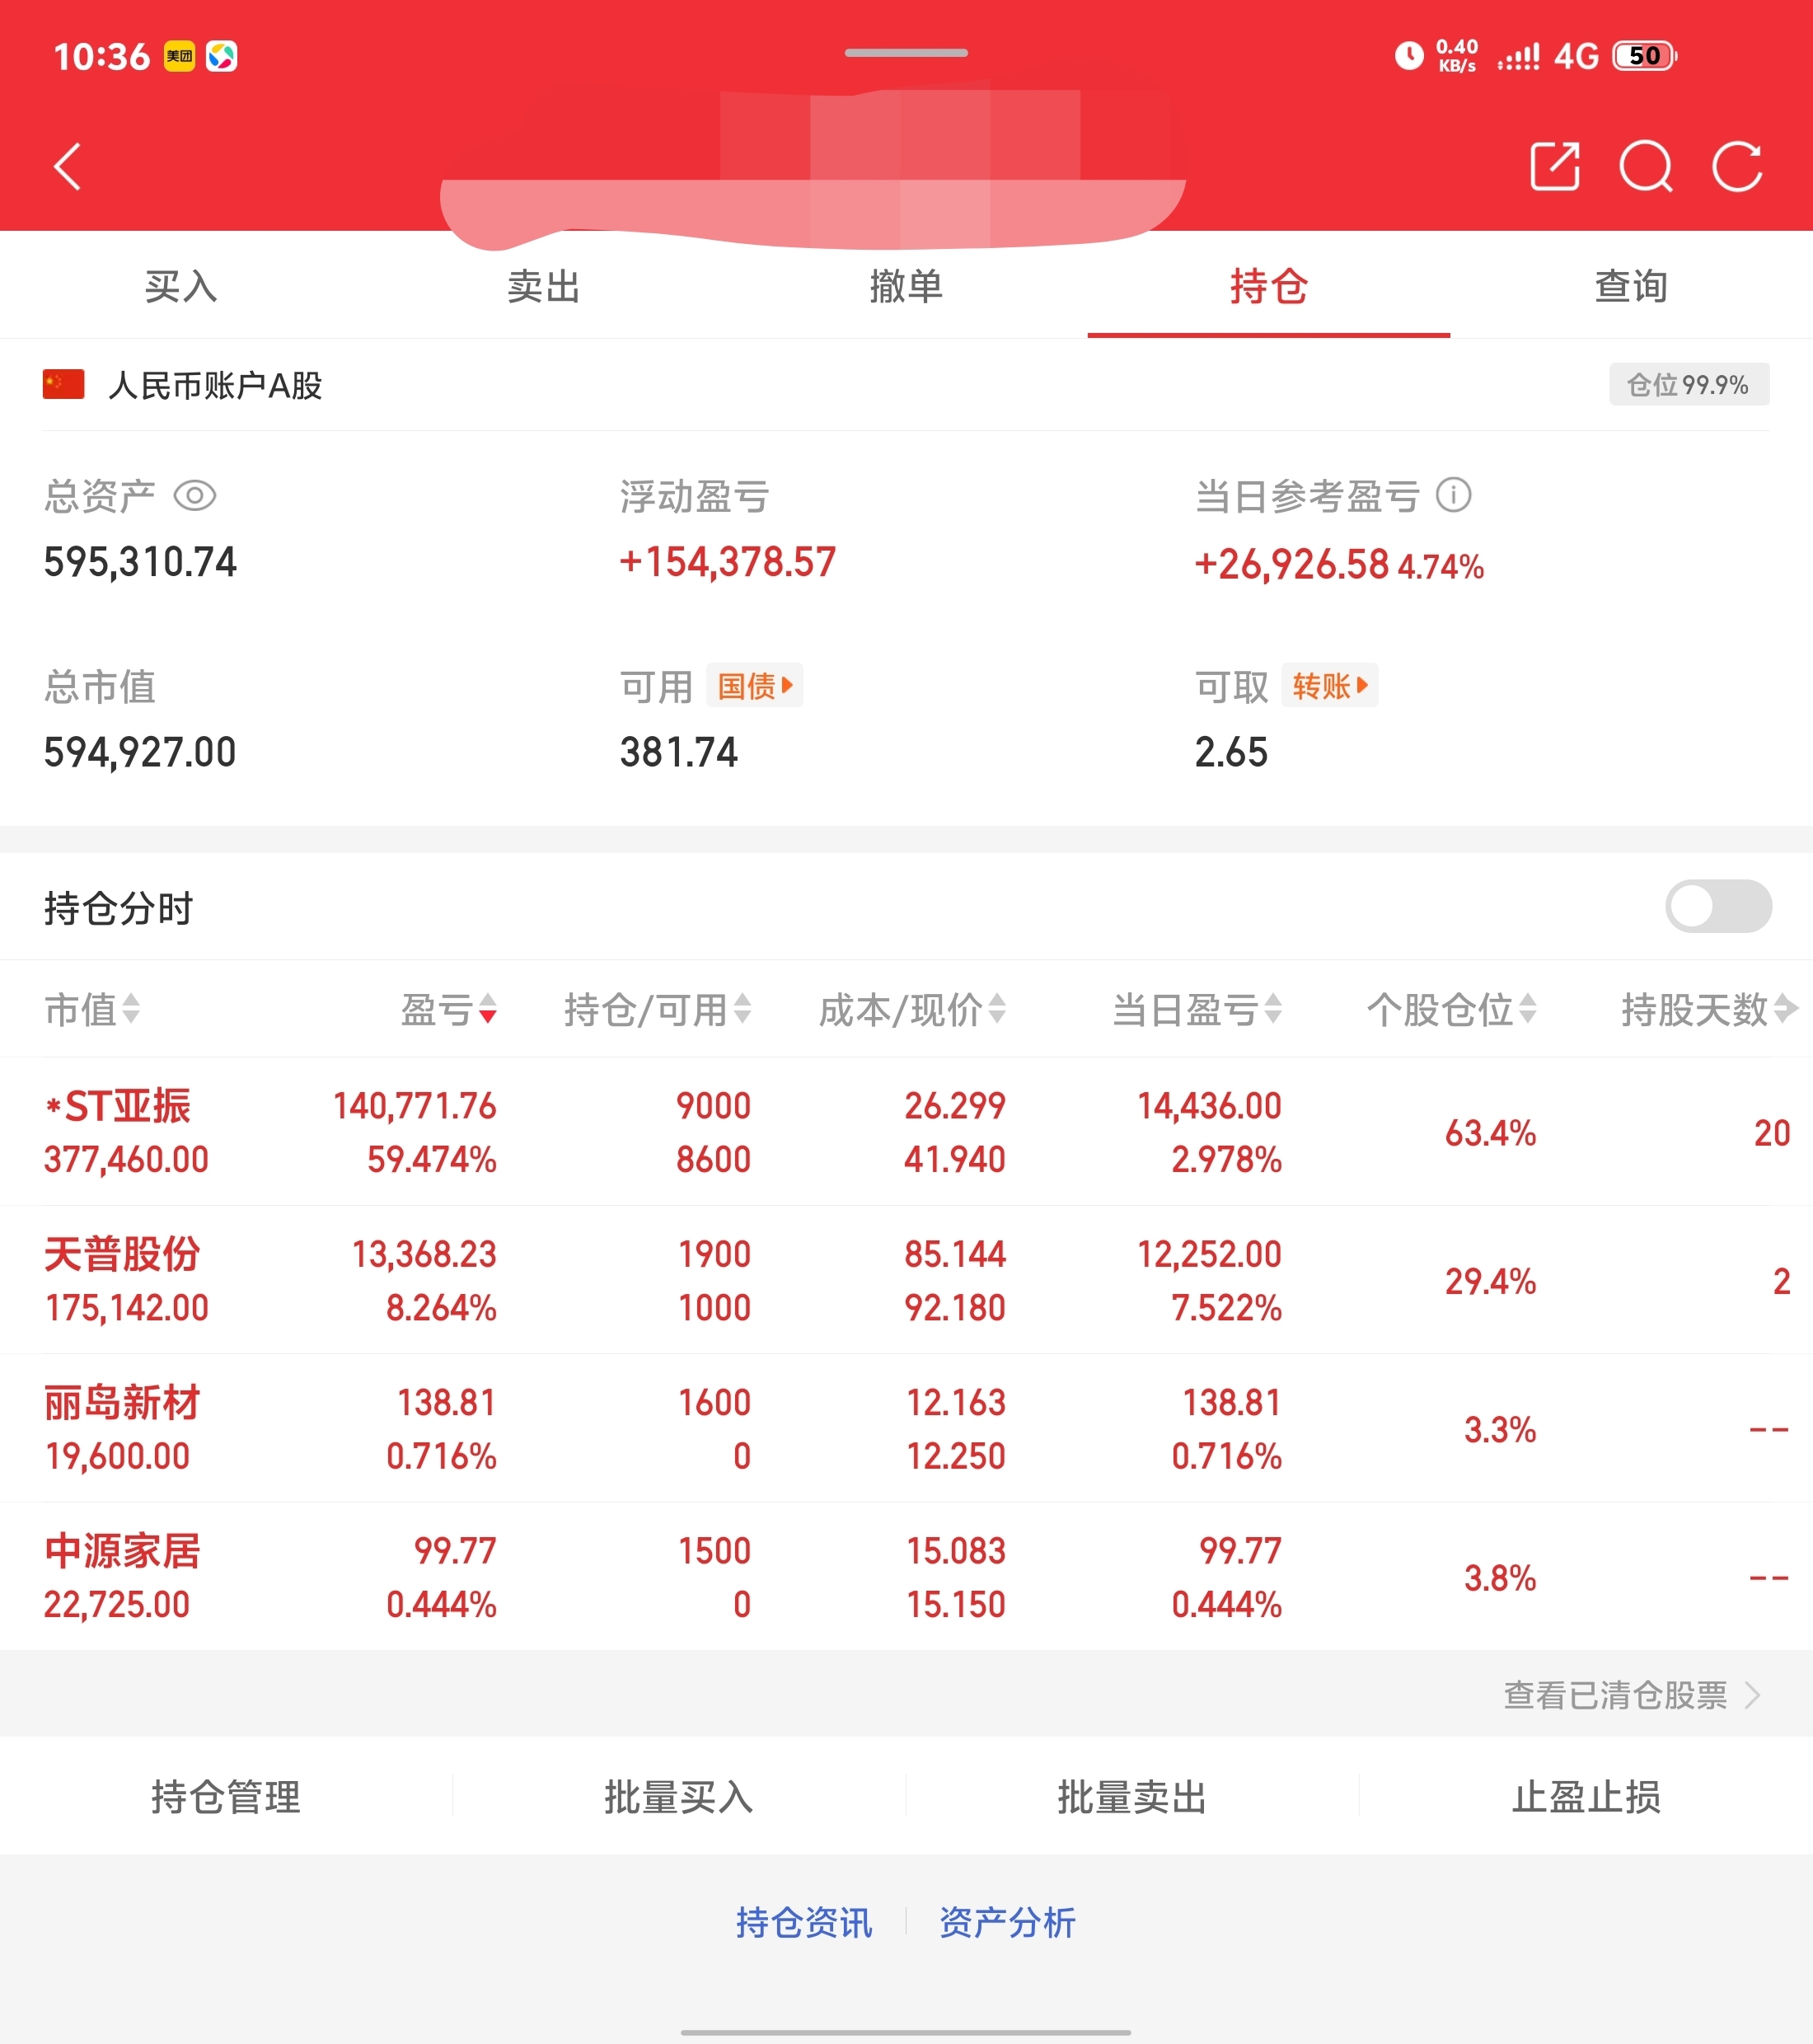
Task: Open 转账 arrow next to 可取
Action: (1329, 686)
